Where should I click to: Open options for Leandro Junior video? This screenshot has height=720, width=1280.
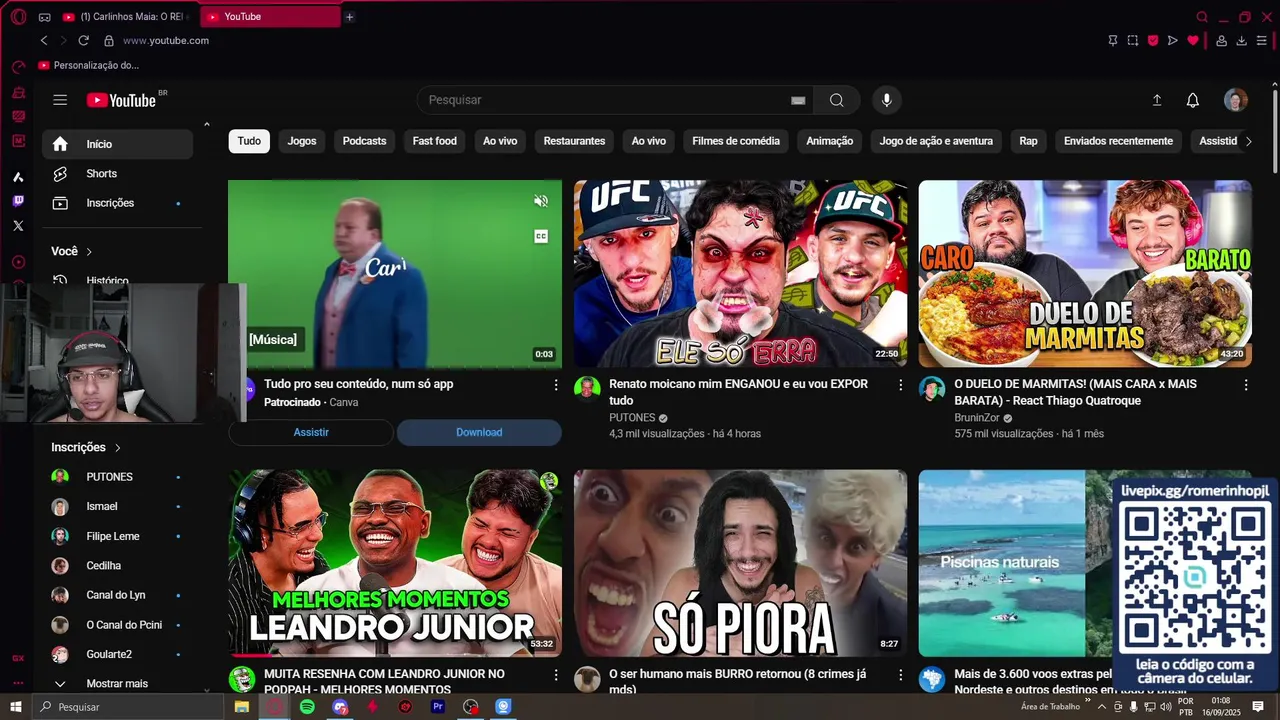pyautogui.click(x=556, y=675)
